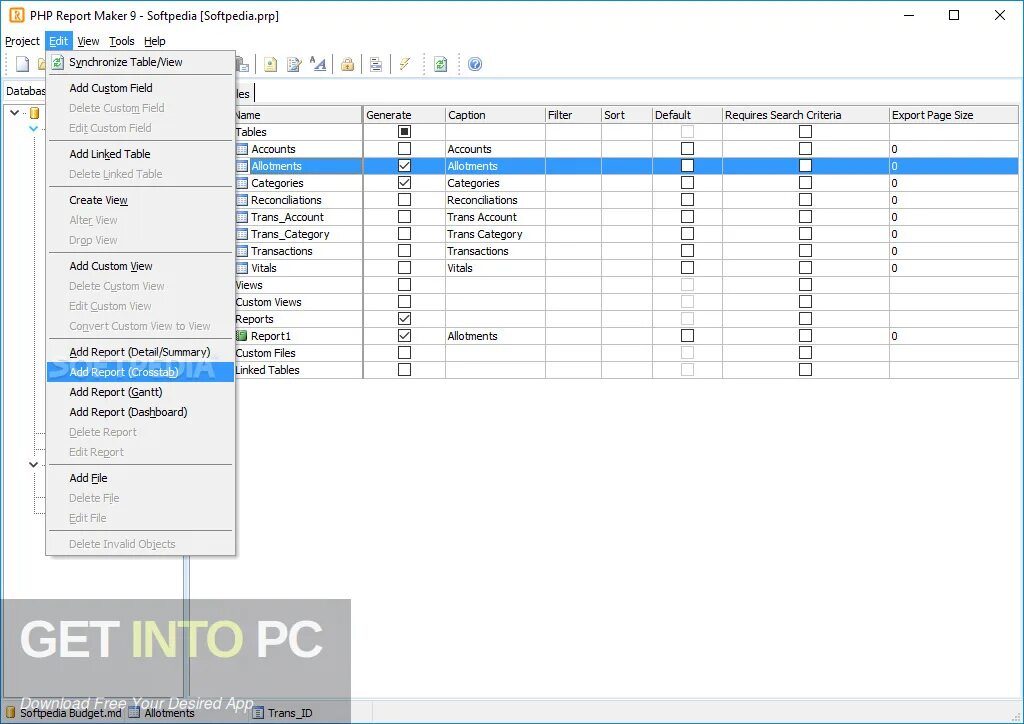
Task: Open Help via the blue question icon
Action: tap(475, 64)
